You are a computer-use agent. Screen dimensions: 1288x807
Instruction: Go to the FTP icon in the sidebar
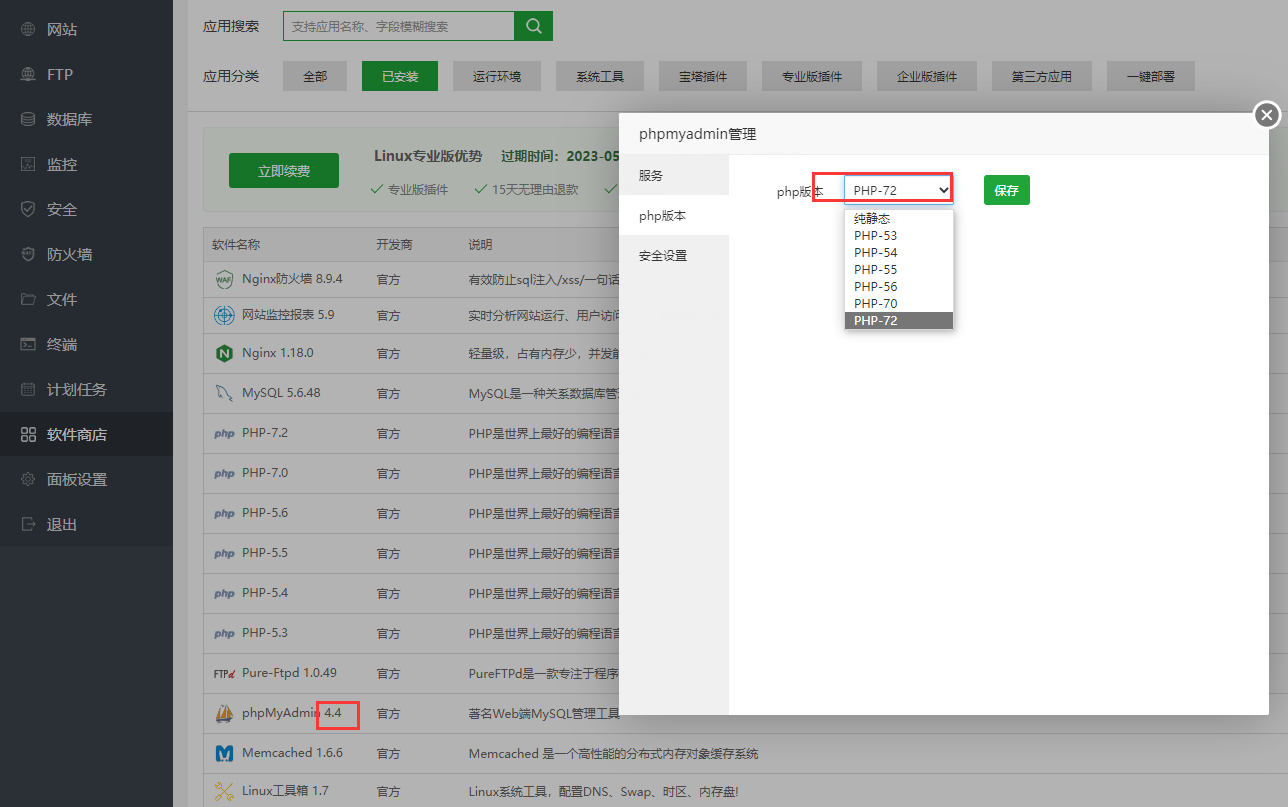click(x=28, y=75)
